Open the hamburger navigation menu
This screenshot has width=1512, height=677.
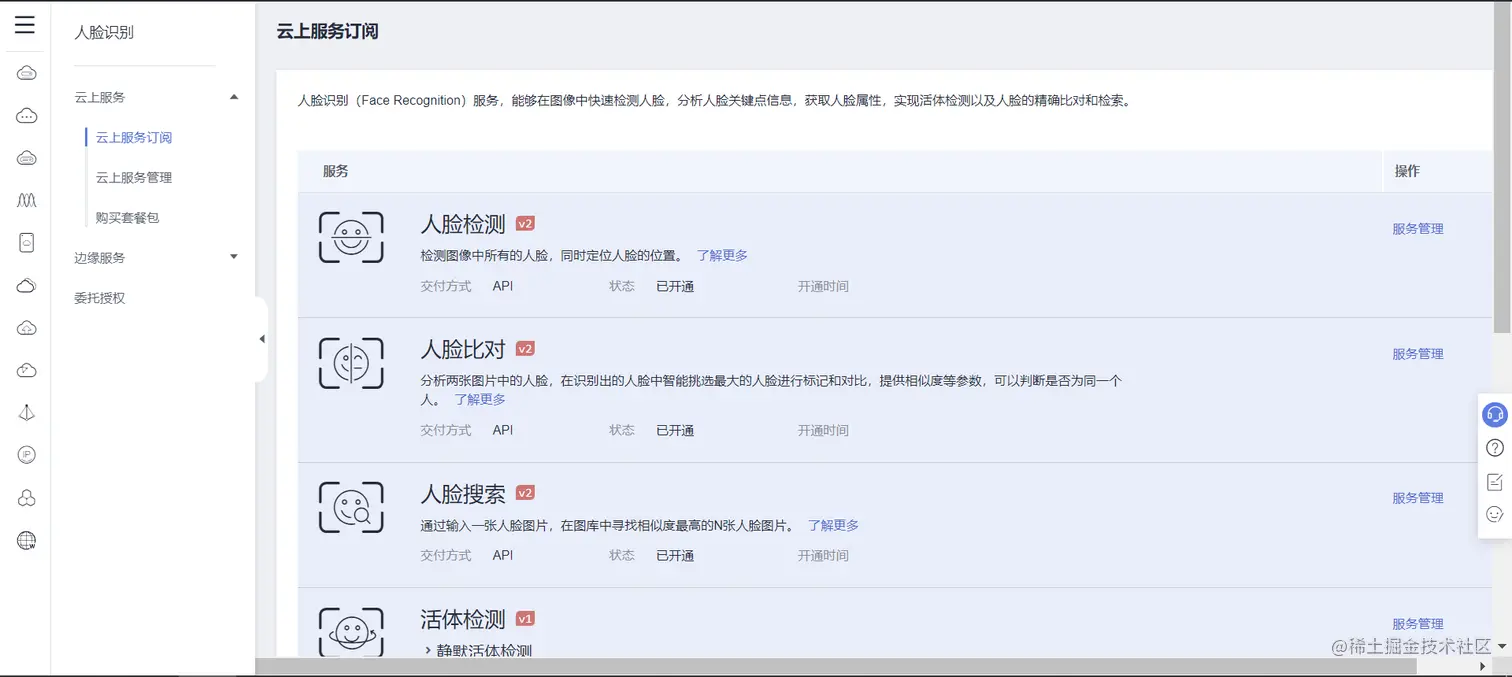[x=25, y=25]
